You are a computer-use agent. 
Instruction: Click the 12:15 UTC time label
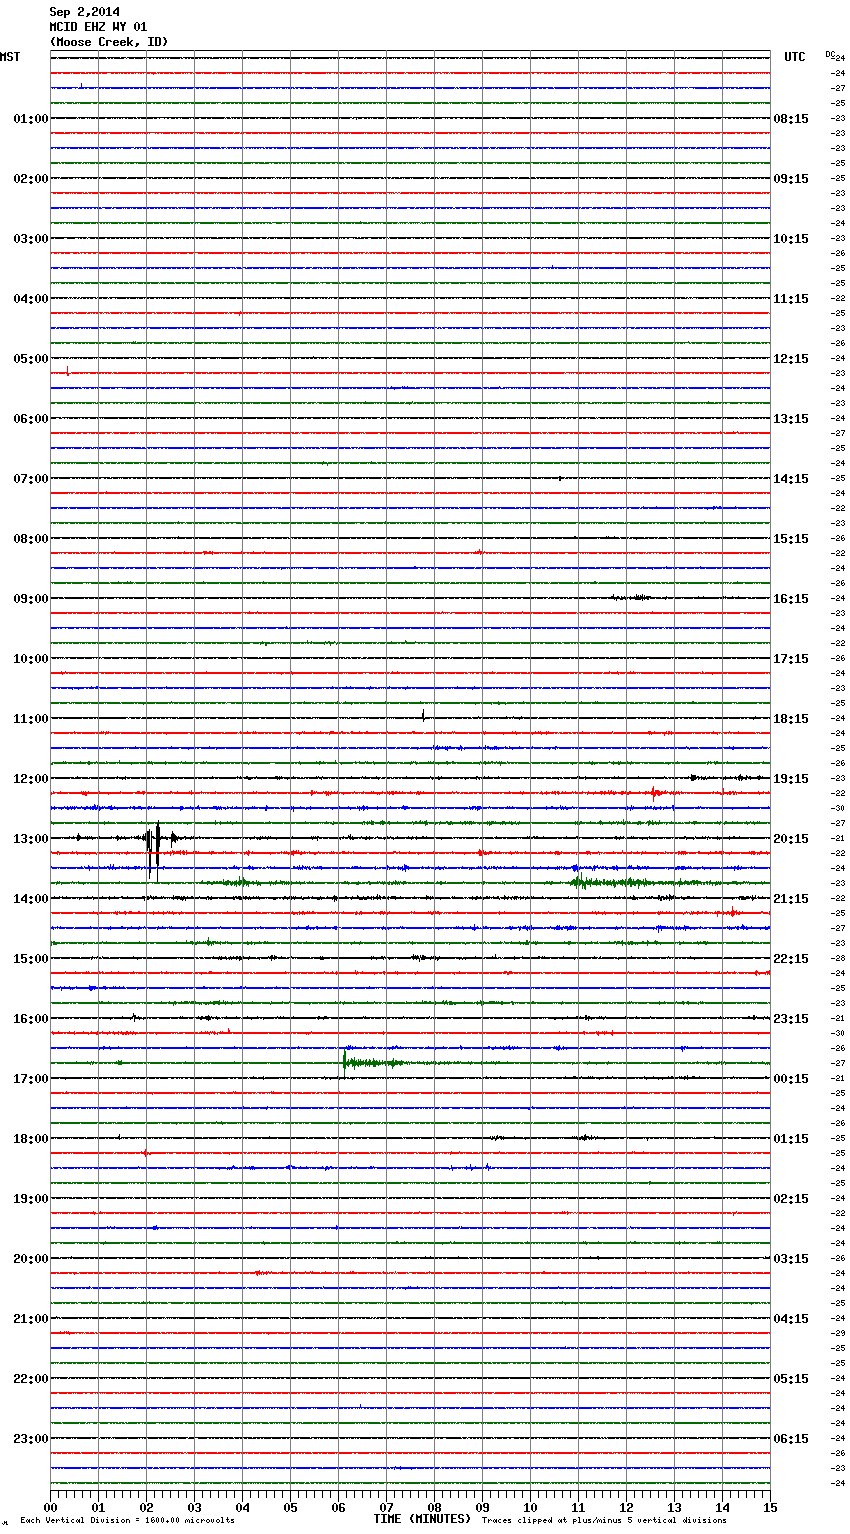coord(791,359)
